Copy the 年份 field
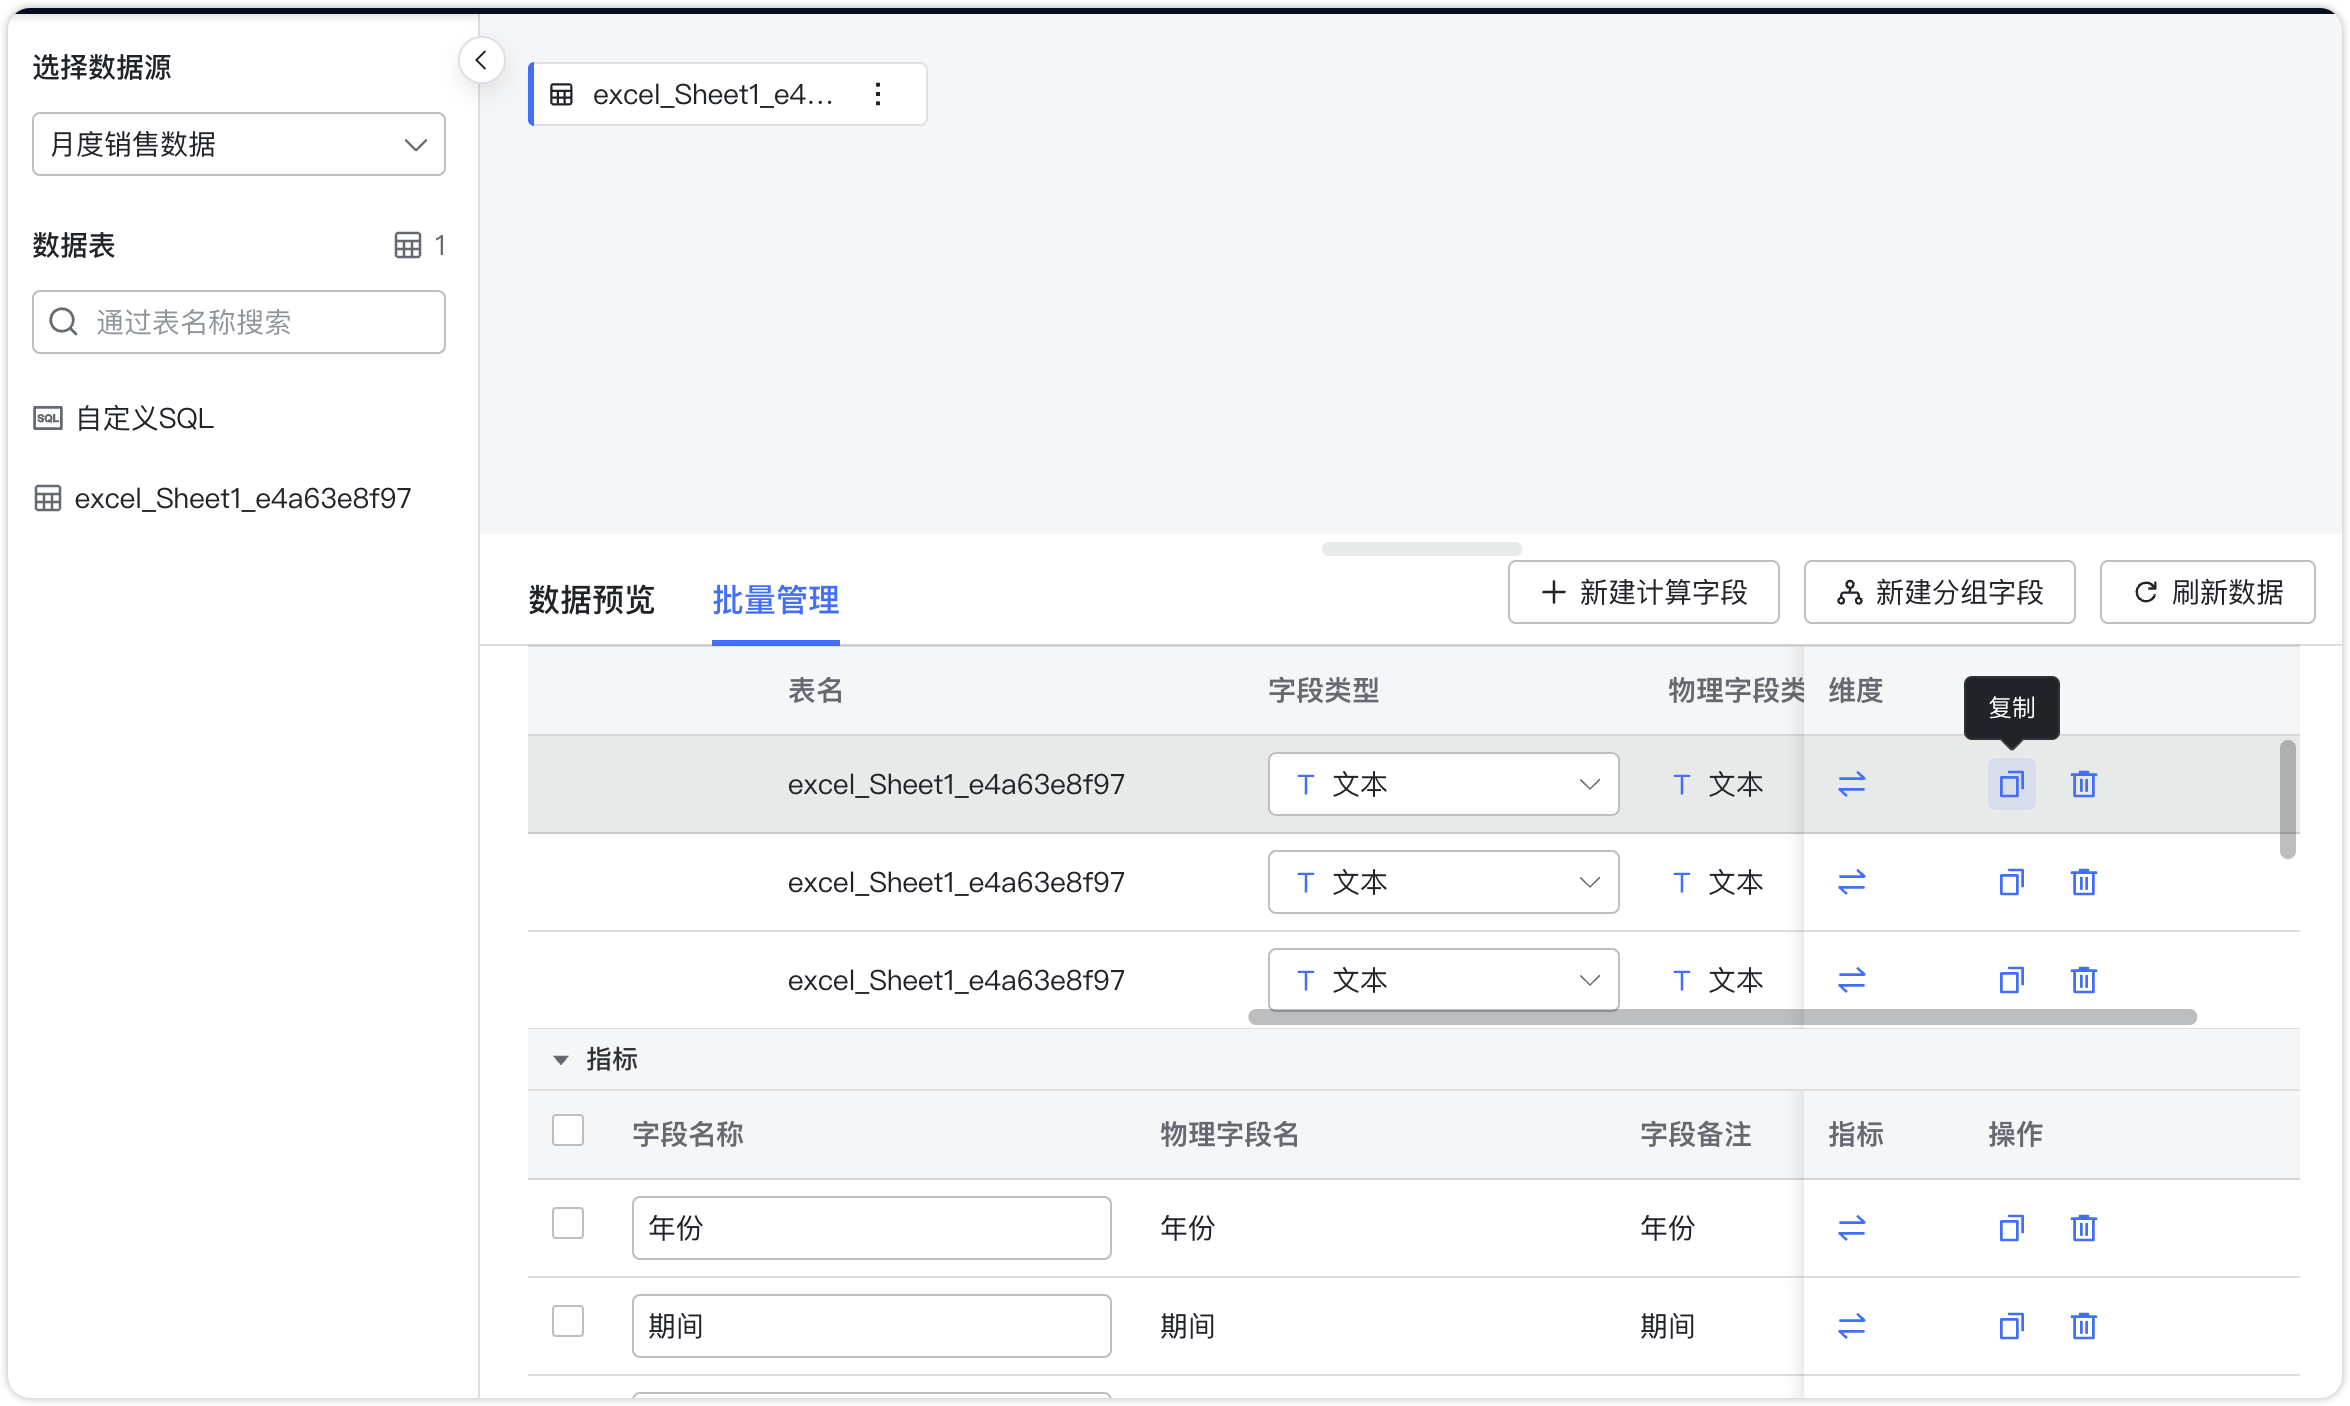Screen dimensions: 2350x1406 2012,1228
